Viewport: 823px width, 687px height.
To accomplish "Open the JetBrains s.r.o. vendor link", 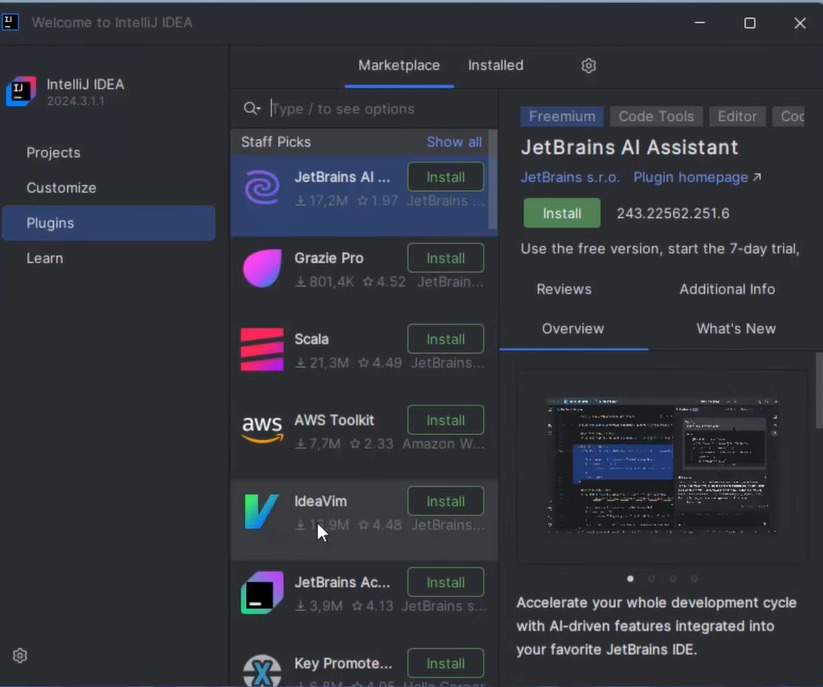I will tap(570, 177).
